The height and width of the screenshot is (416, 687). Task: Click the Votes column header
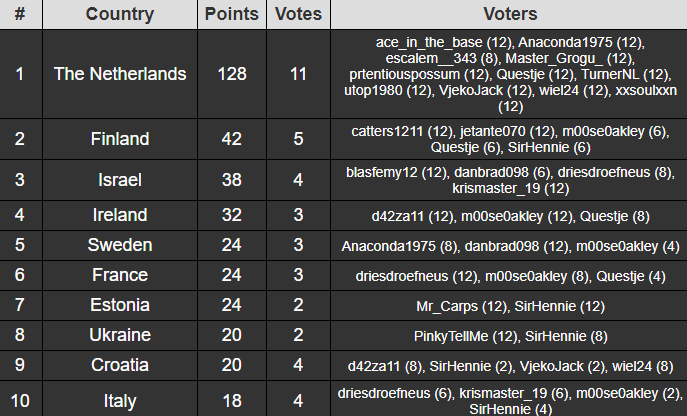coord(298,14)
